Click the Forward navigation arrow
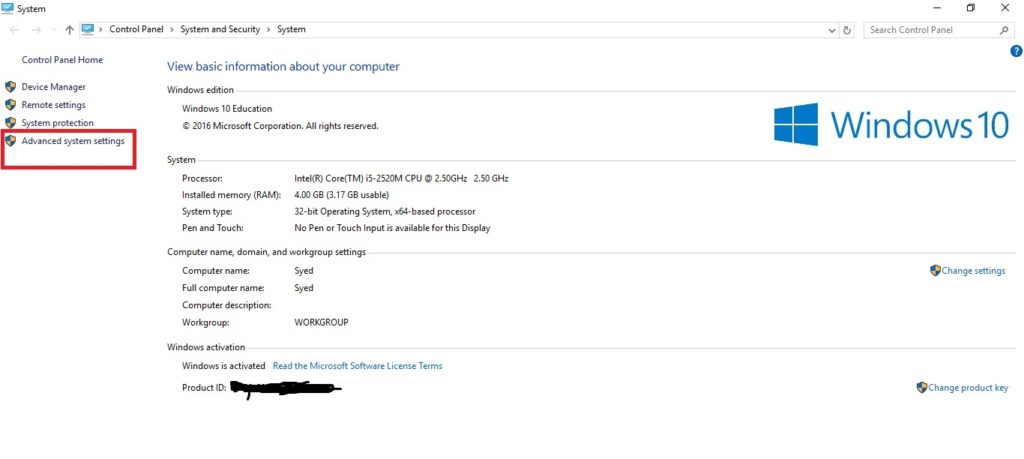The height and width of the screenshot is (459, 1024). pos(36,30)
